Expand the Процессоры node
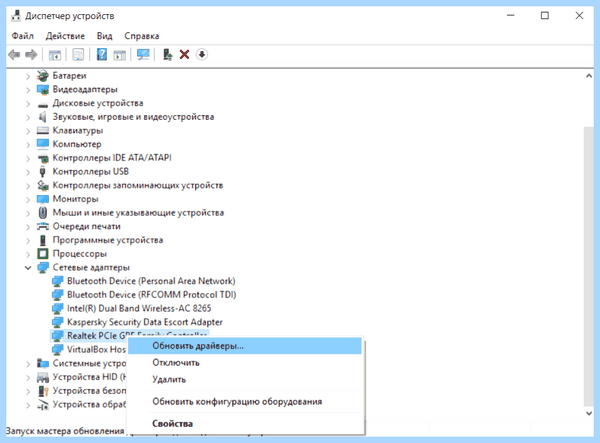The height and width of the screenshot is (443, 600). (28, 254)
